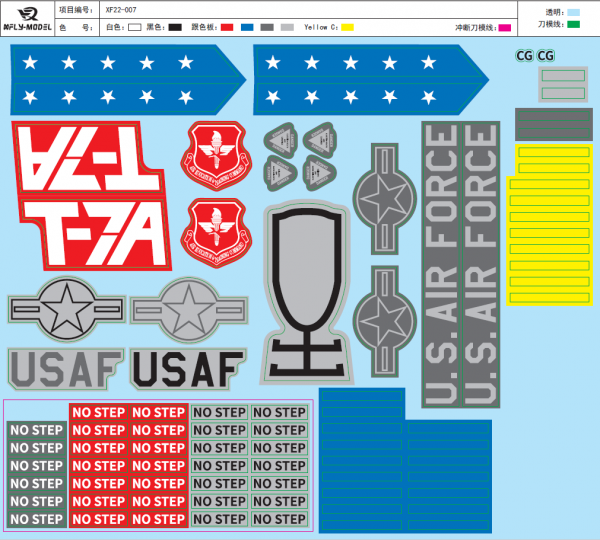Select the bottom-left gray triangle warning decal
This screenshot has height=540, width=600.
280,173
